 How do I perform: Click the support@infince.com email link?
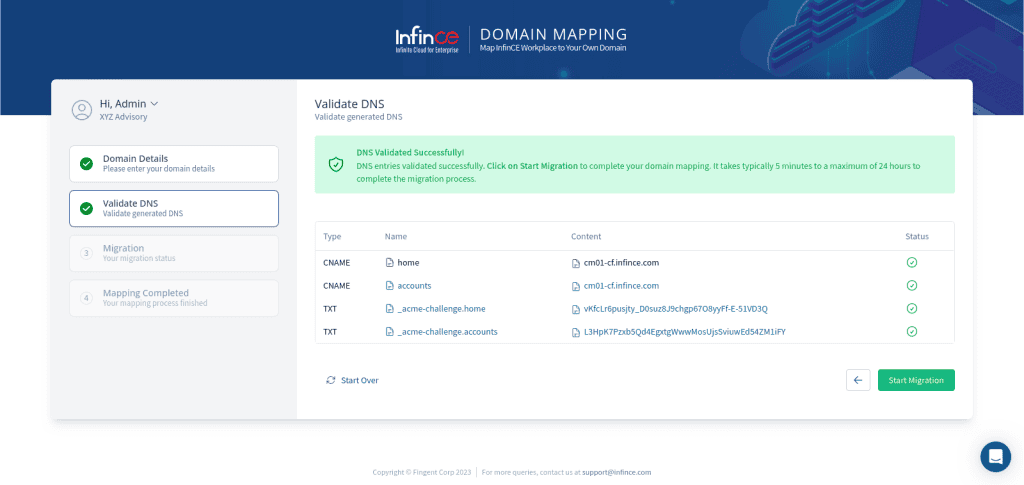616,472
